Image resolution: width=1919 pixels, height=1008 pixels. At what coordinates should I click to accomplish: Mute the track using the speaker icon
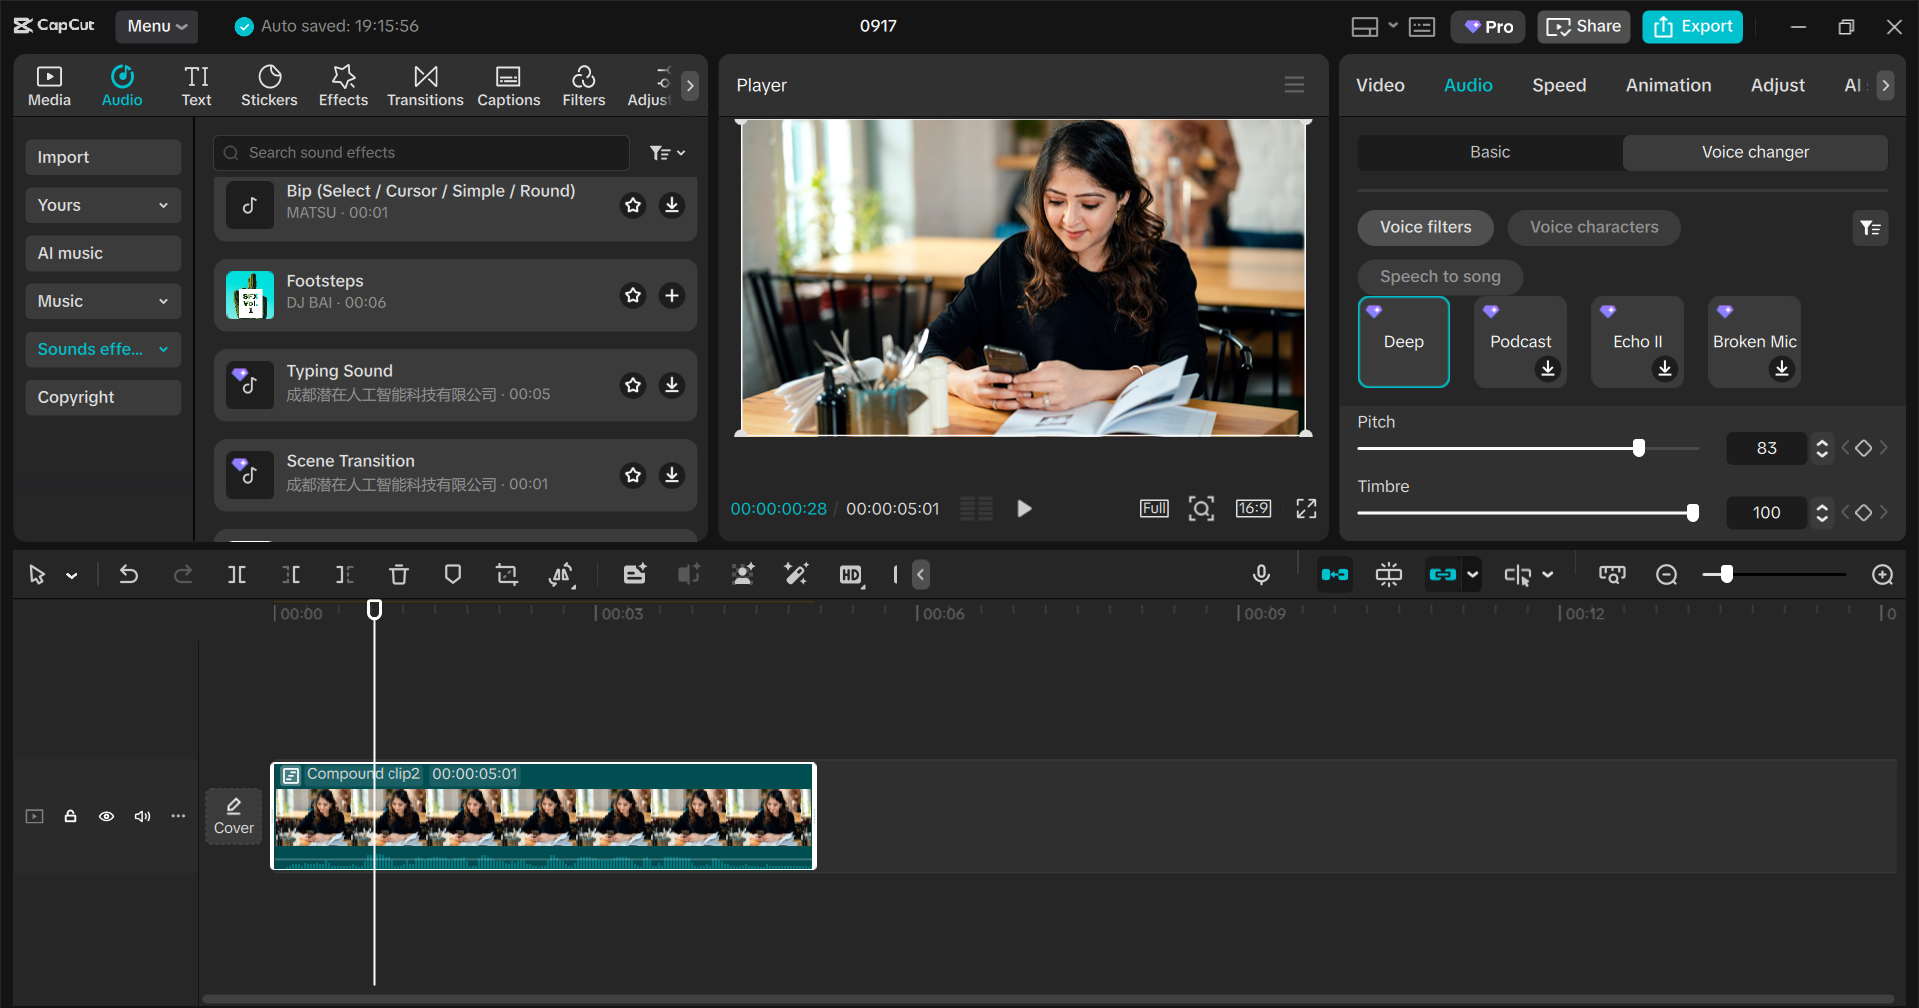click(x=142, y=816)
